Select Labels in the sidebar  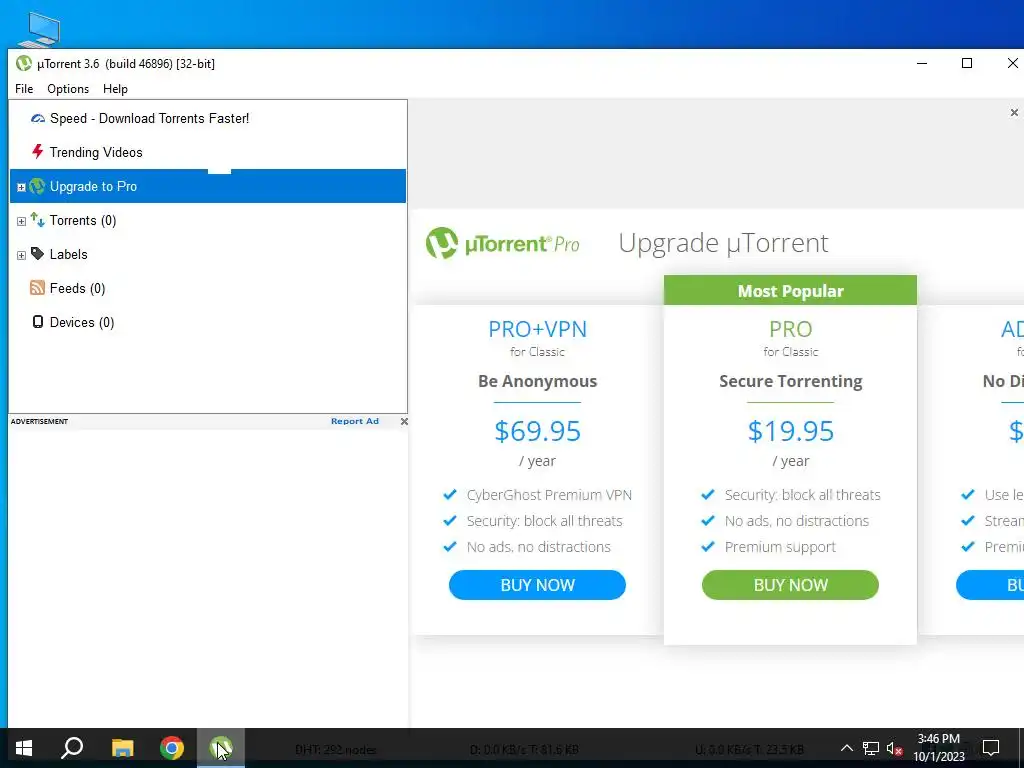click(69, 255)
